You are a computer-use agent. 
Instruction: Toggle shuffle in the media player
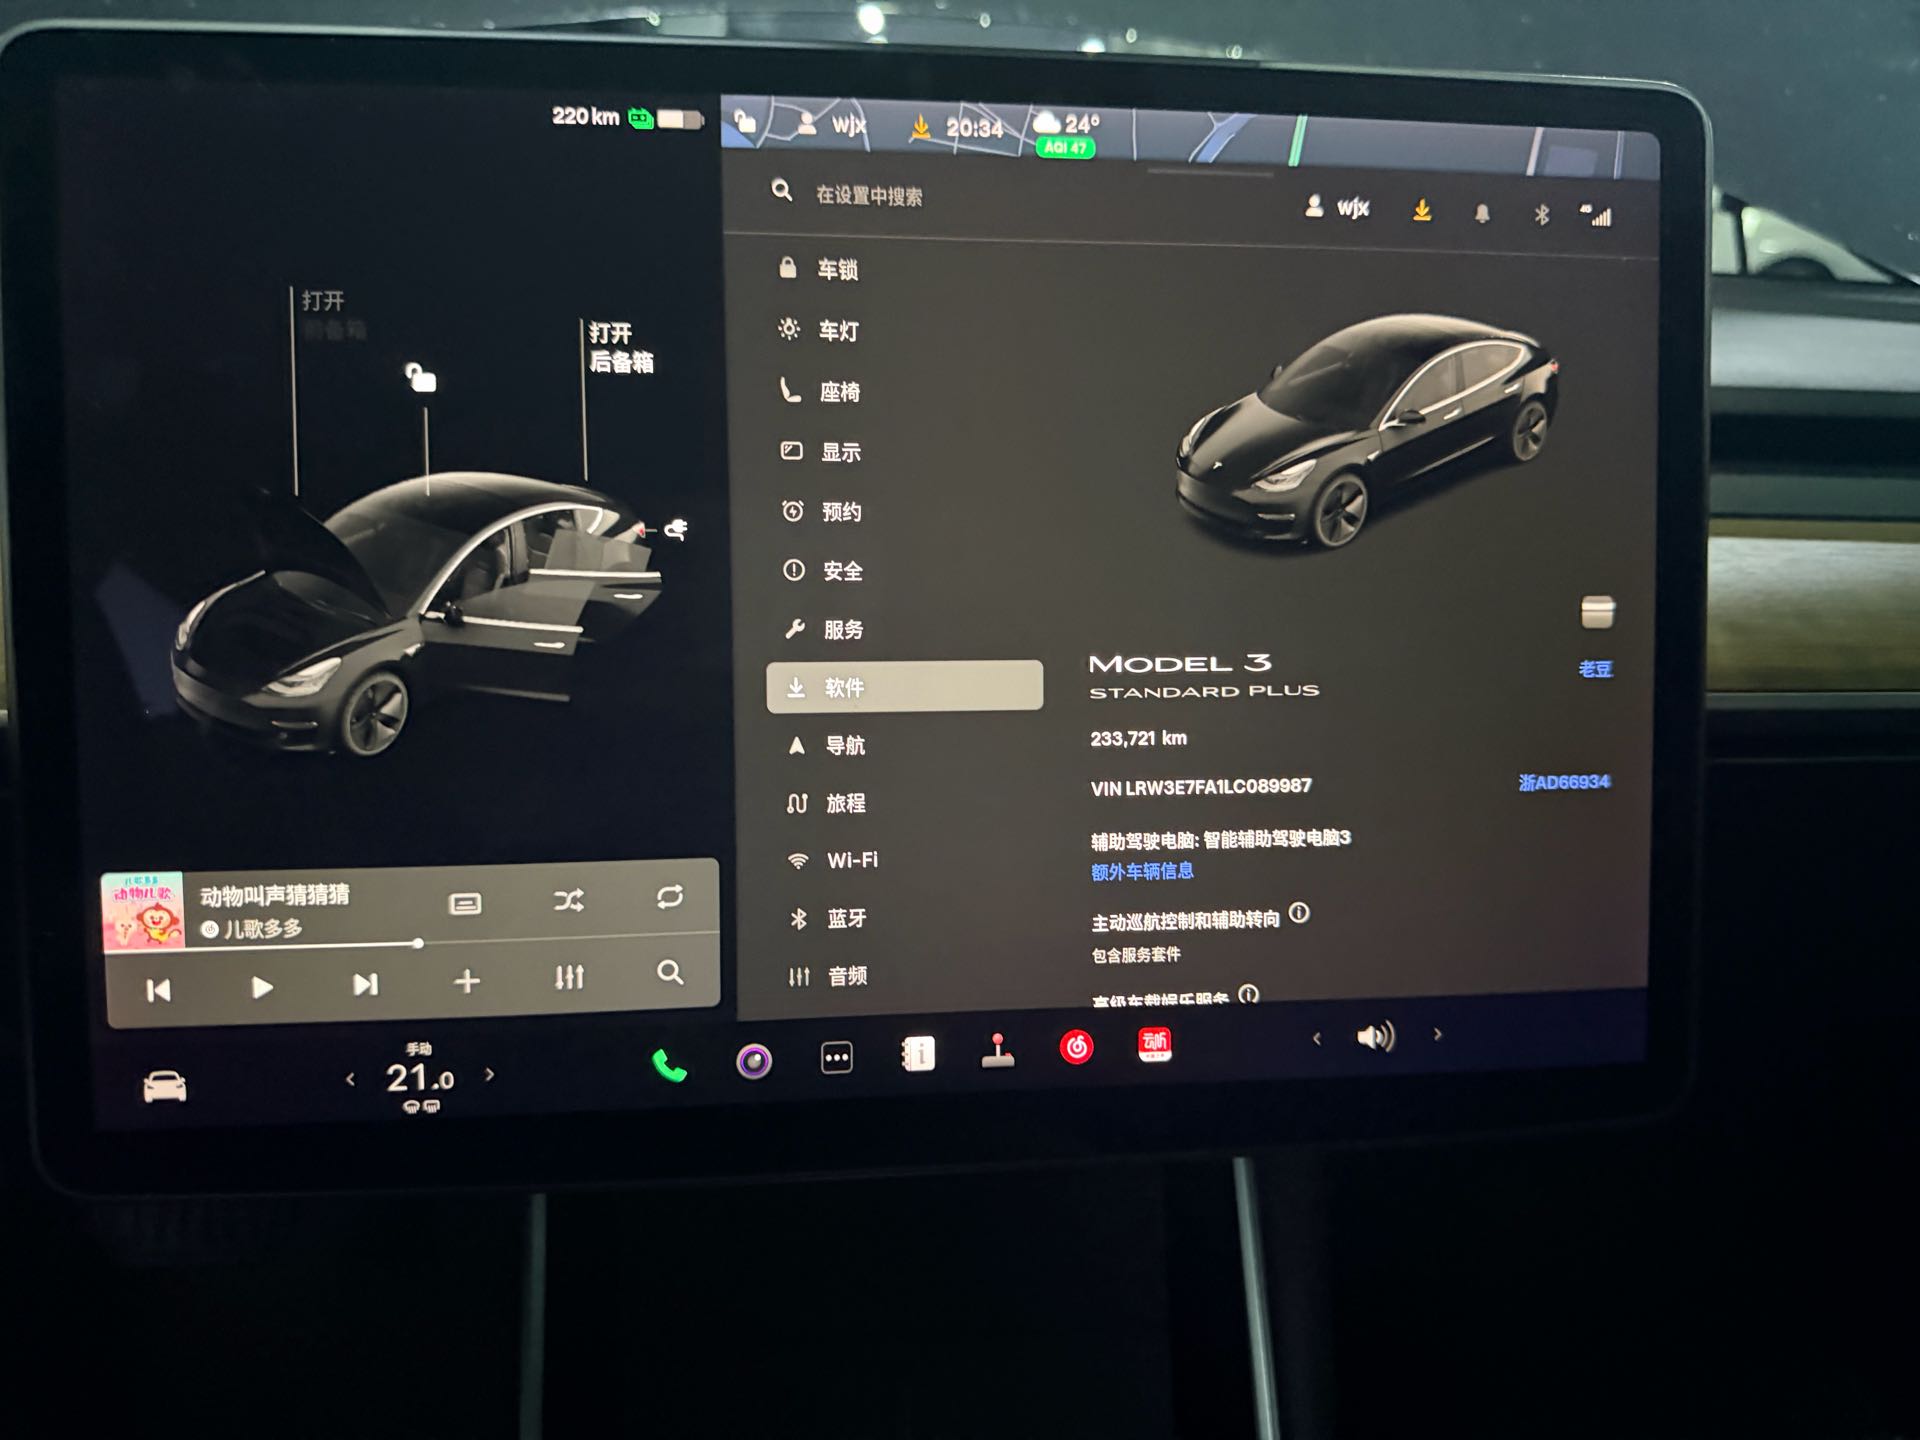pyautogui.click(x=569, y=901)
